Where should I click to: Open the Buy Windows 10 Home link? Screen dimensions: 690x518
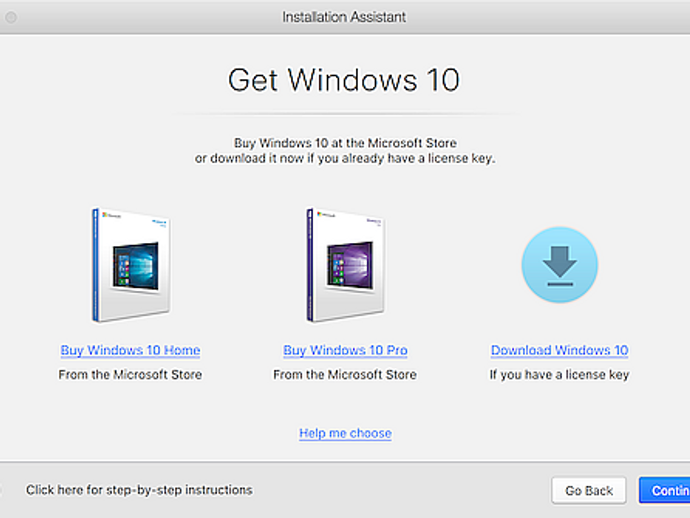point(130,350)
